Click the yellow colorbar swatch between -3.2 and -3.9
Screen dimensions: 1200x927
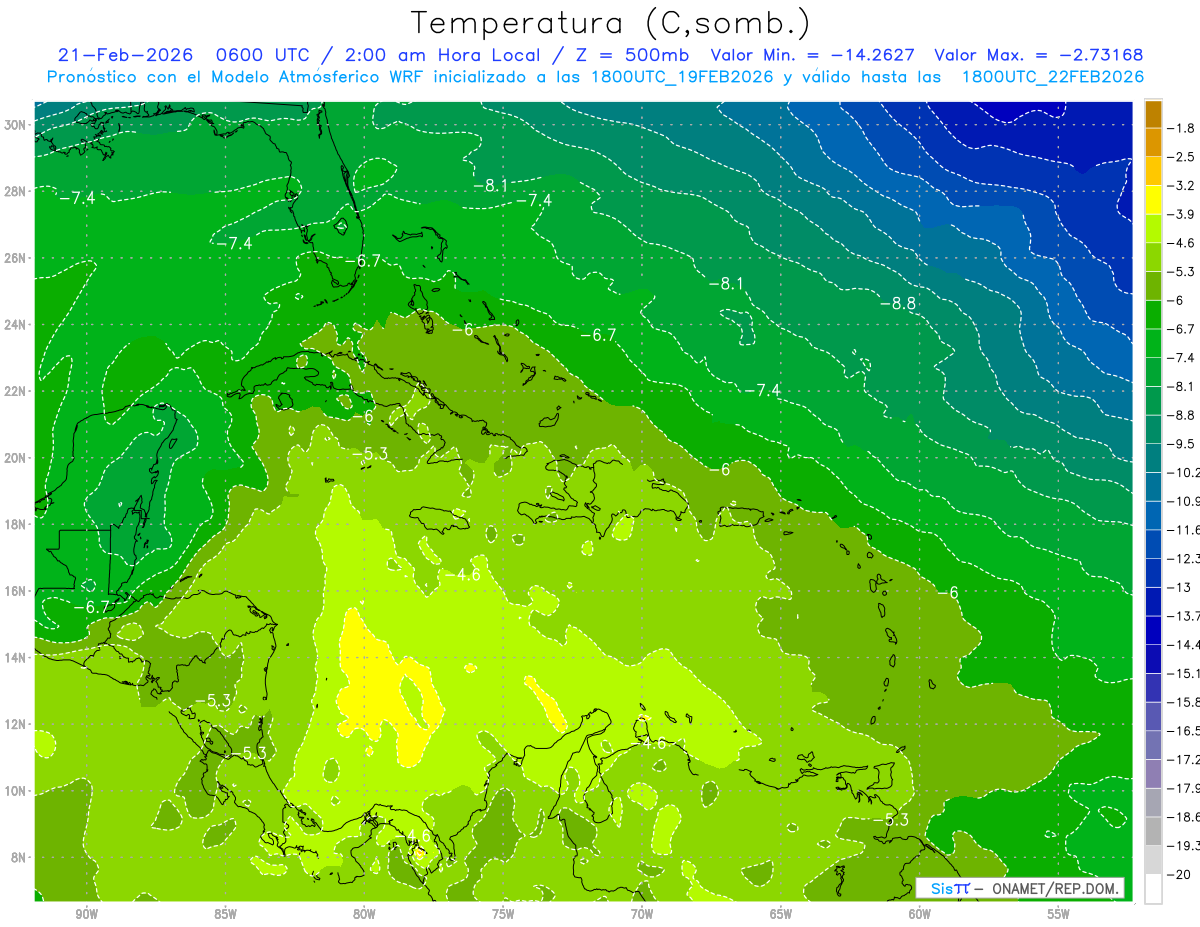(x=1153, y=200)
